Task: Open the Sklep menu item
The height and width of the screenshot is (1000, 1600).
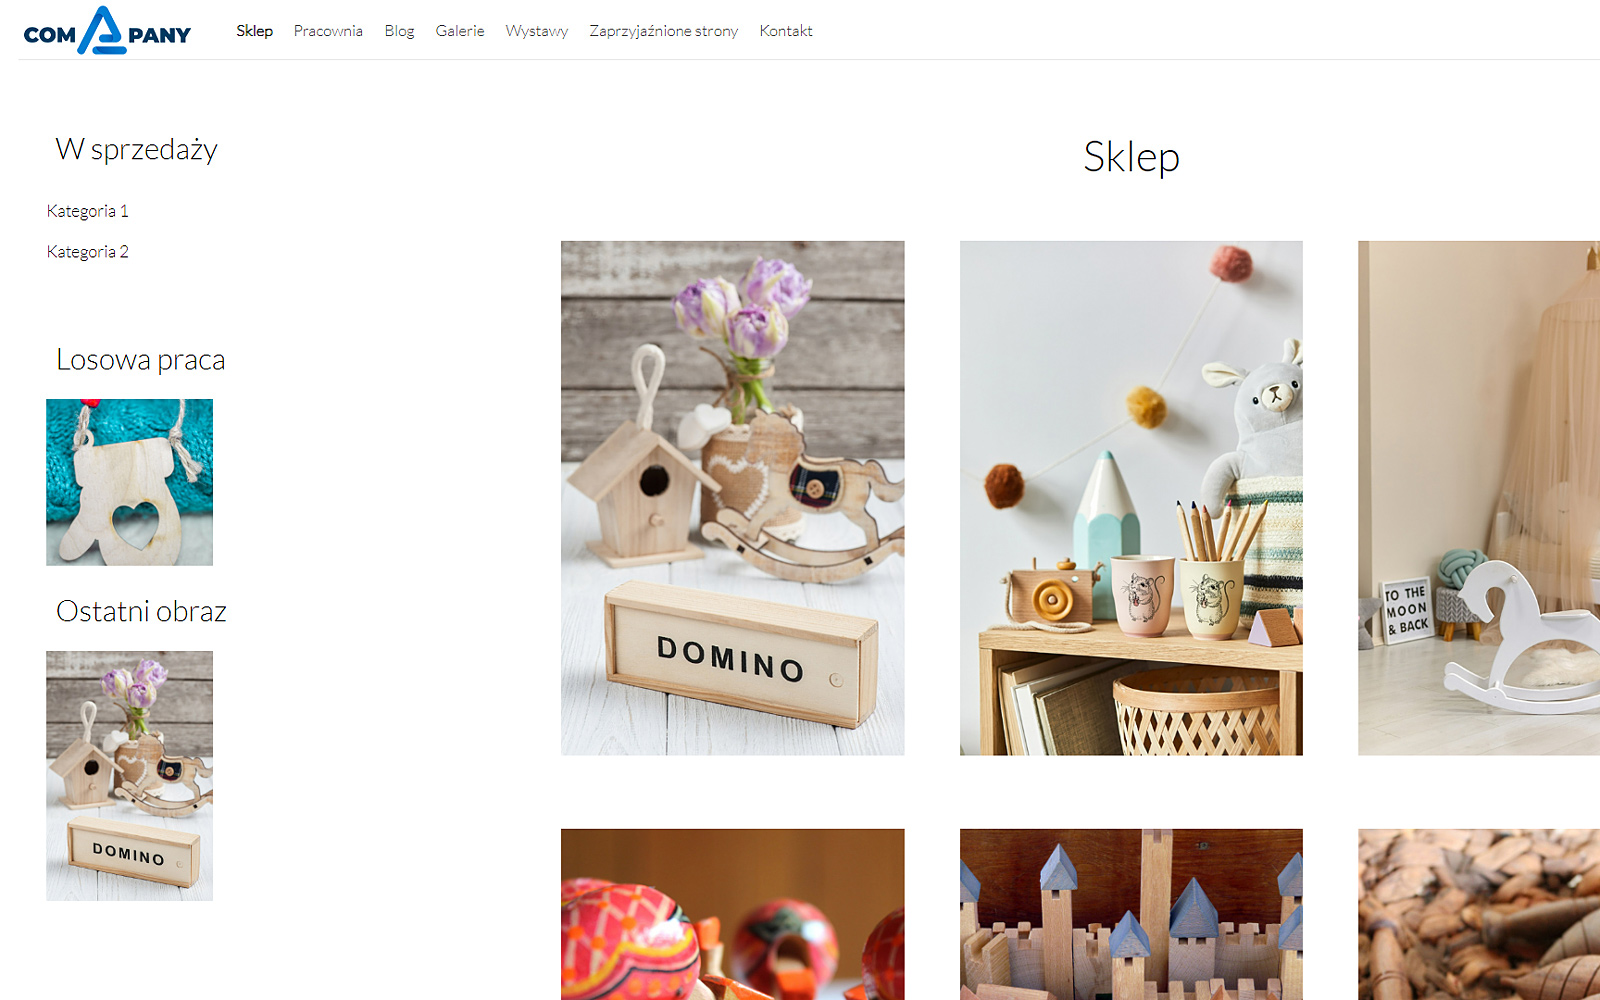Action: point(254,31)
